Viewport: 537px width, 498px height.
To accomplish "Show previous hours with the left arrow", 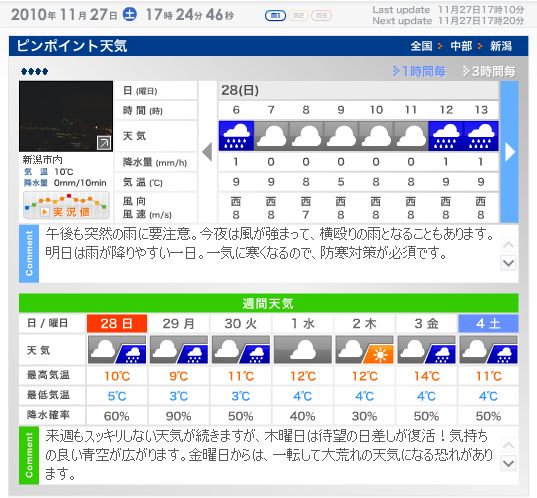I will click(x=208, y=152).
